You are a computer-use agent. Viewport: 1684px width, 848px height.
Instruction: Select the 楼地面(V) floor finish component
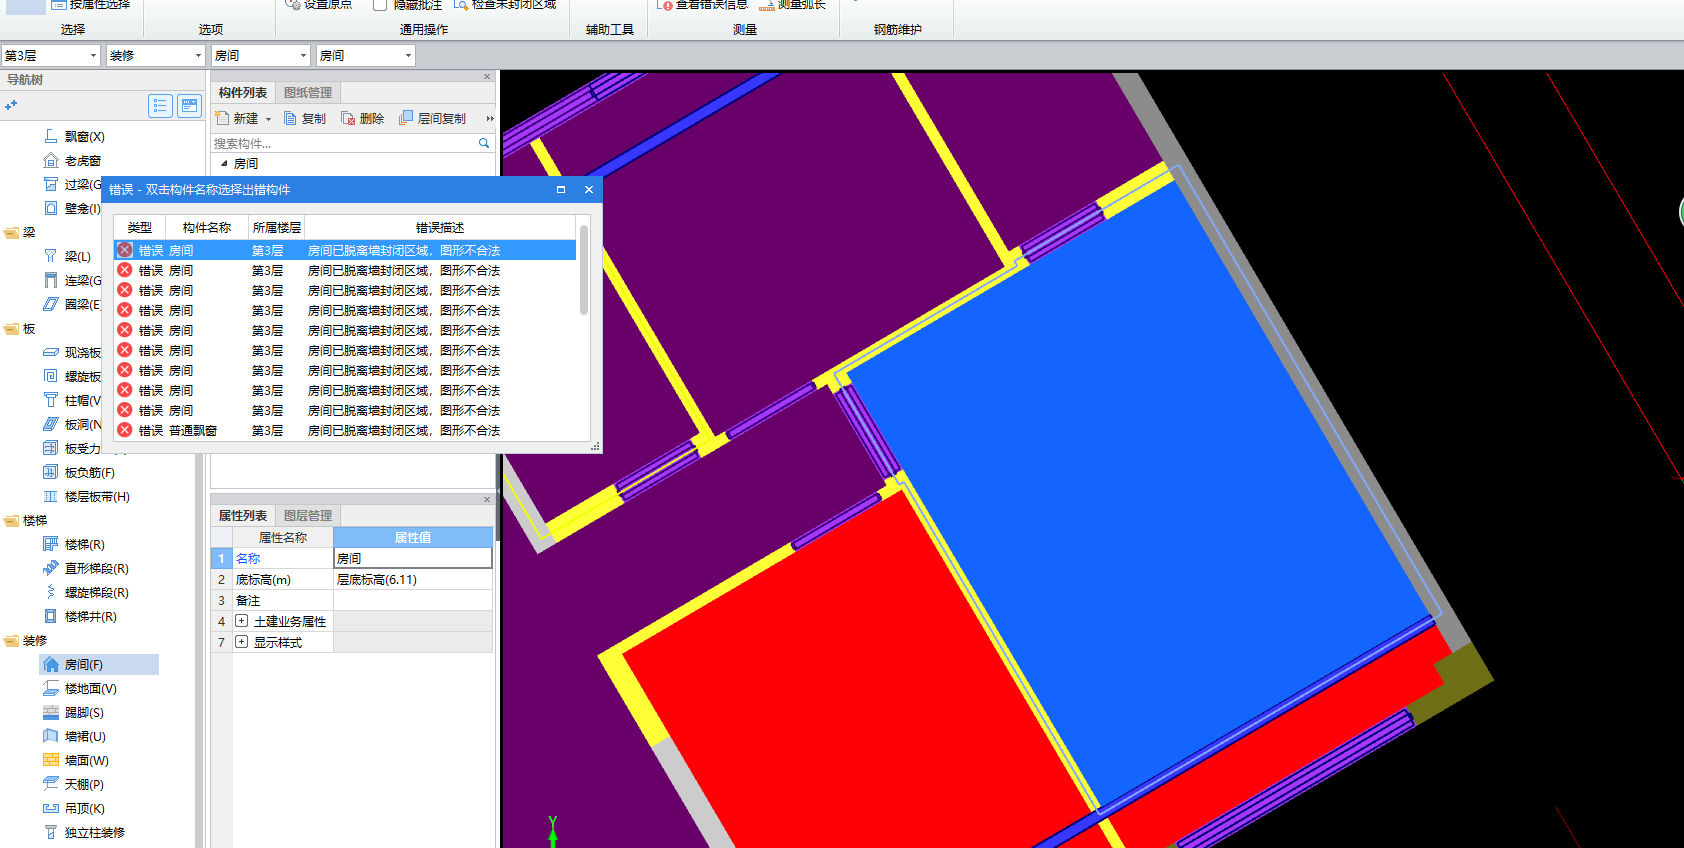(80, 688)
